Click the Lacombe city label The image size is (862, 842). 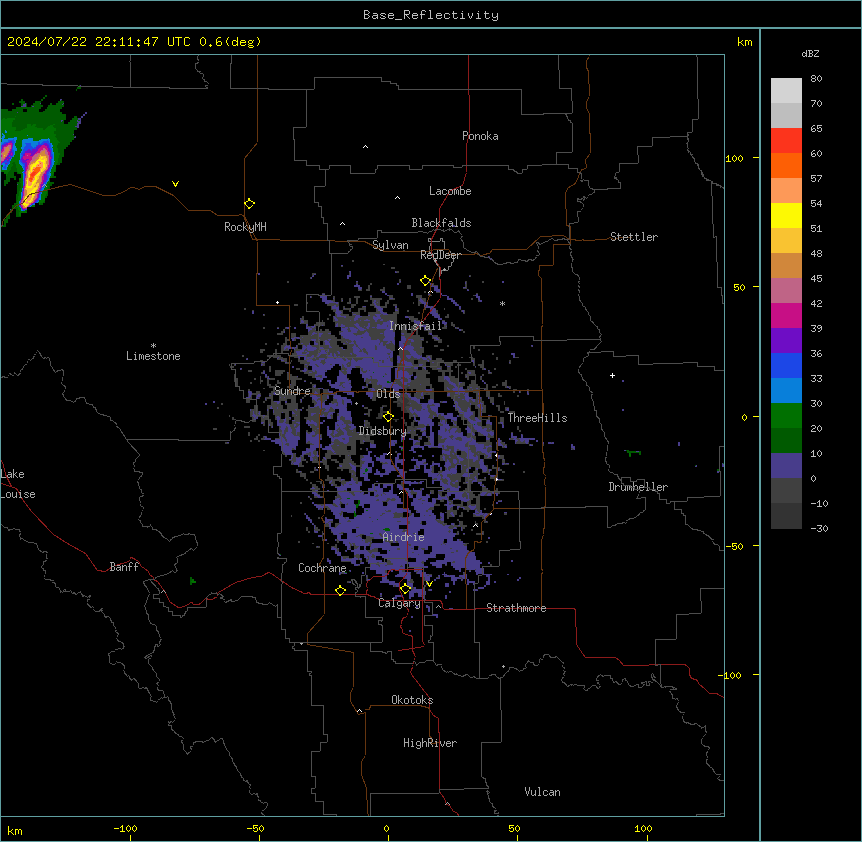450,191
